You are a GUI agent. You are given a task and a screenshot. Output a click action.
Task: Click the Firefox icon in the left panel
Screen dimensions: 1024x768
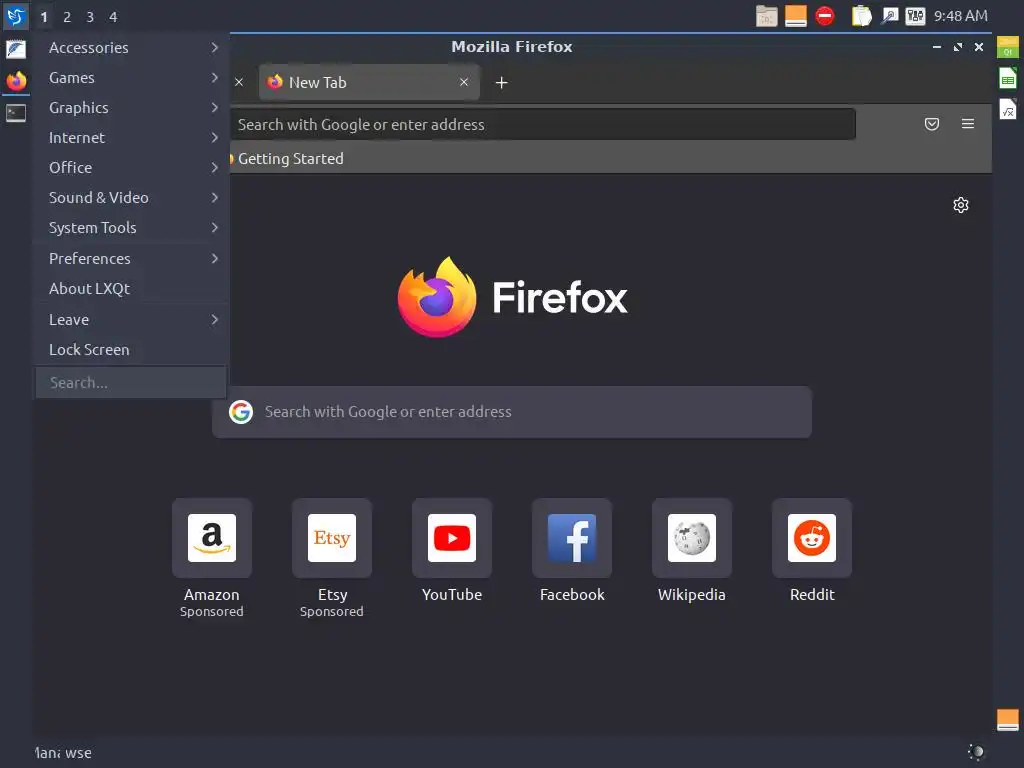coord(16,81)
